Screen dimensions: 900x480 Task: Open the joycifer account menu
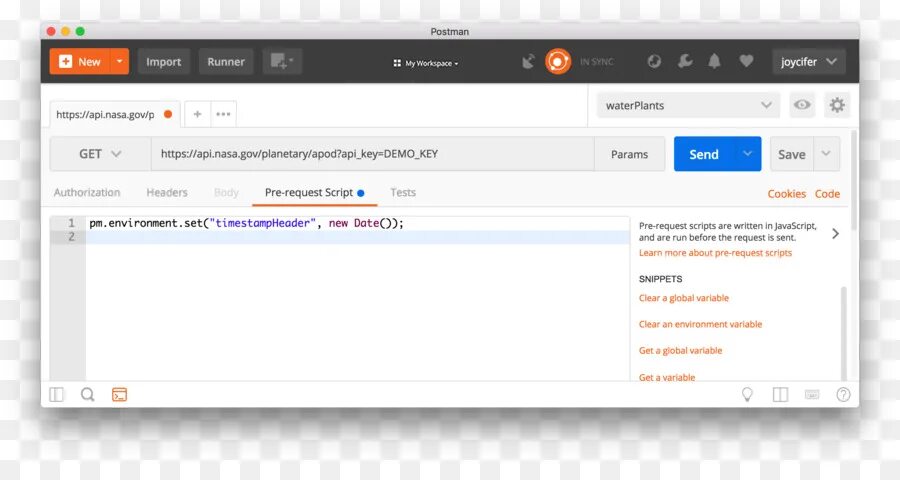tap(809, 61)
